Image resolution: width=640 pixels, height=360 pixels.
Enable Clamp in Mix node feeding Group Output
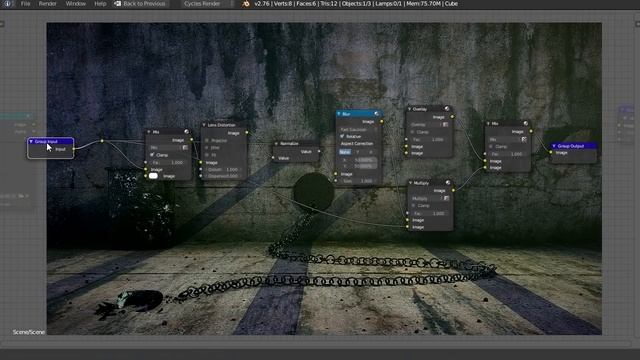point(491,147)
